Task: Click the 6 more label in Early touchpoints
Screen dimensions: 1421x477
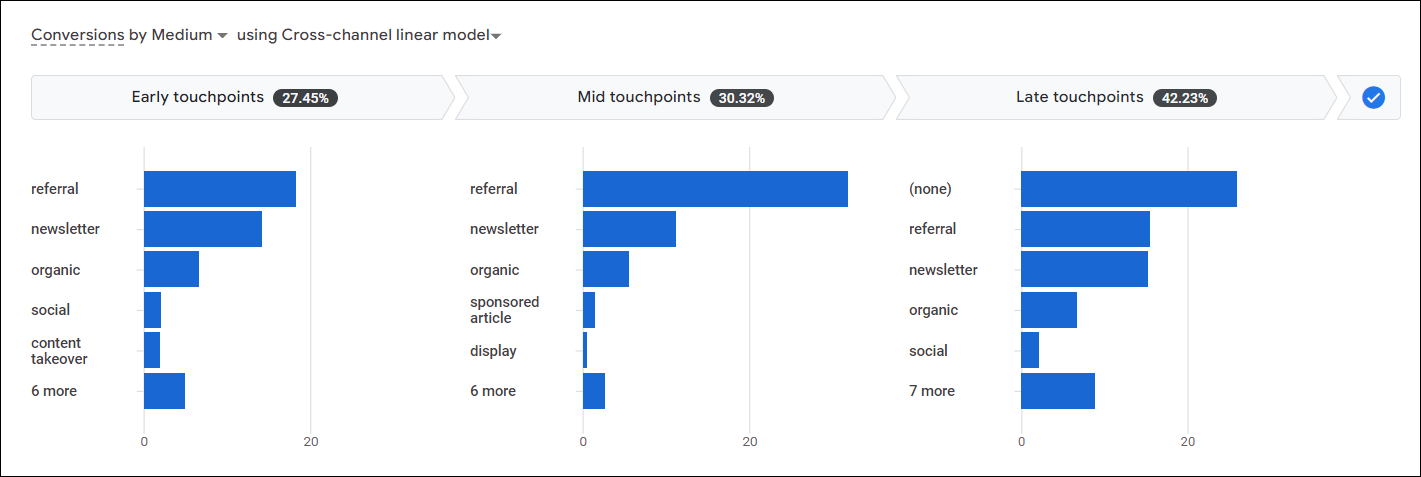Action: tap(54, 391)
